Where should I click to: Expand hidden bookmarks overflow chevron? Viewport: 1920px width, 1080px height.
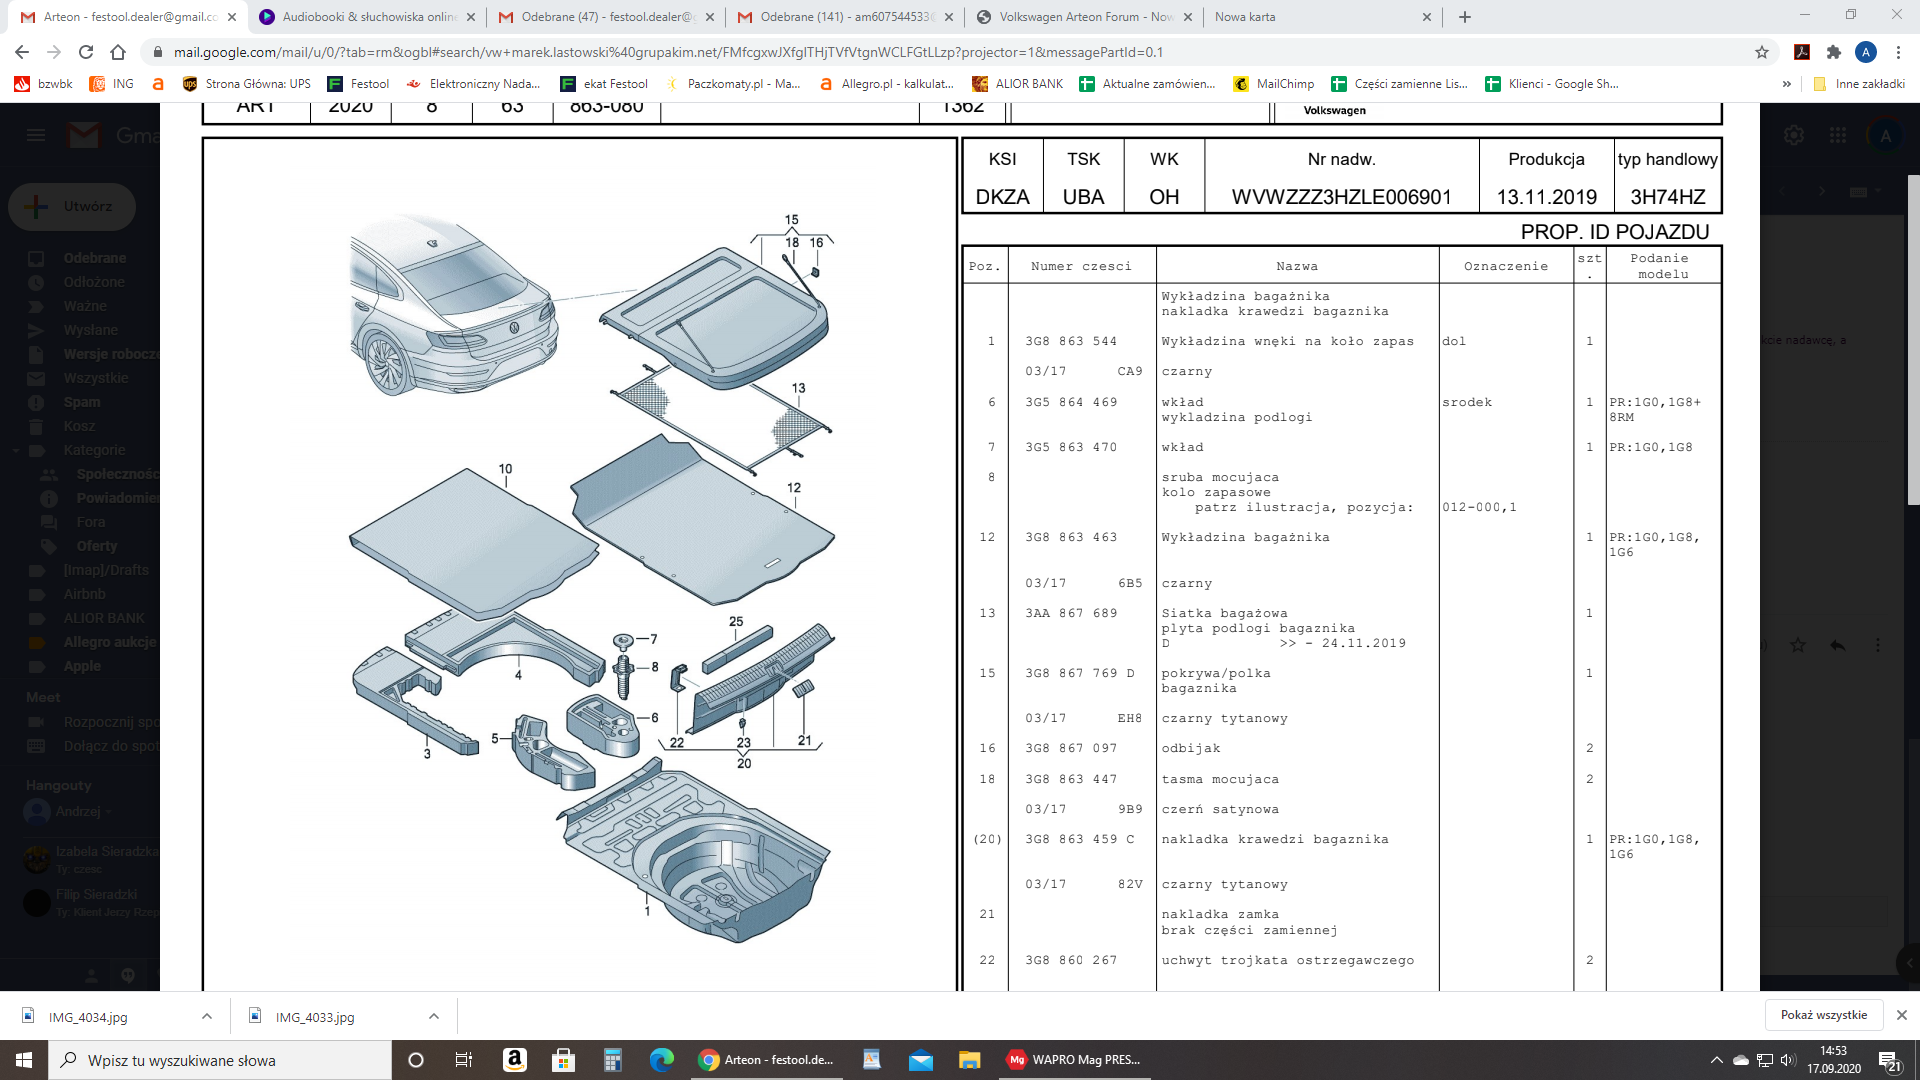[1786, 84]
